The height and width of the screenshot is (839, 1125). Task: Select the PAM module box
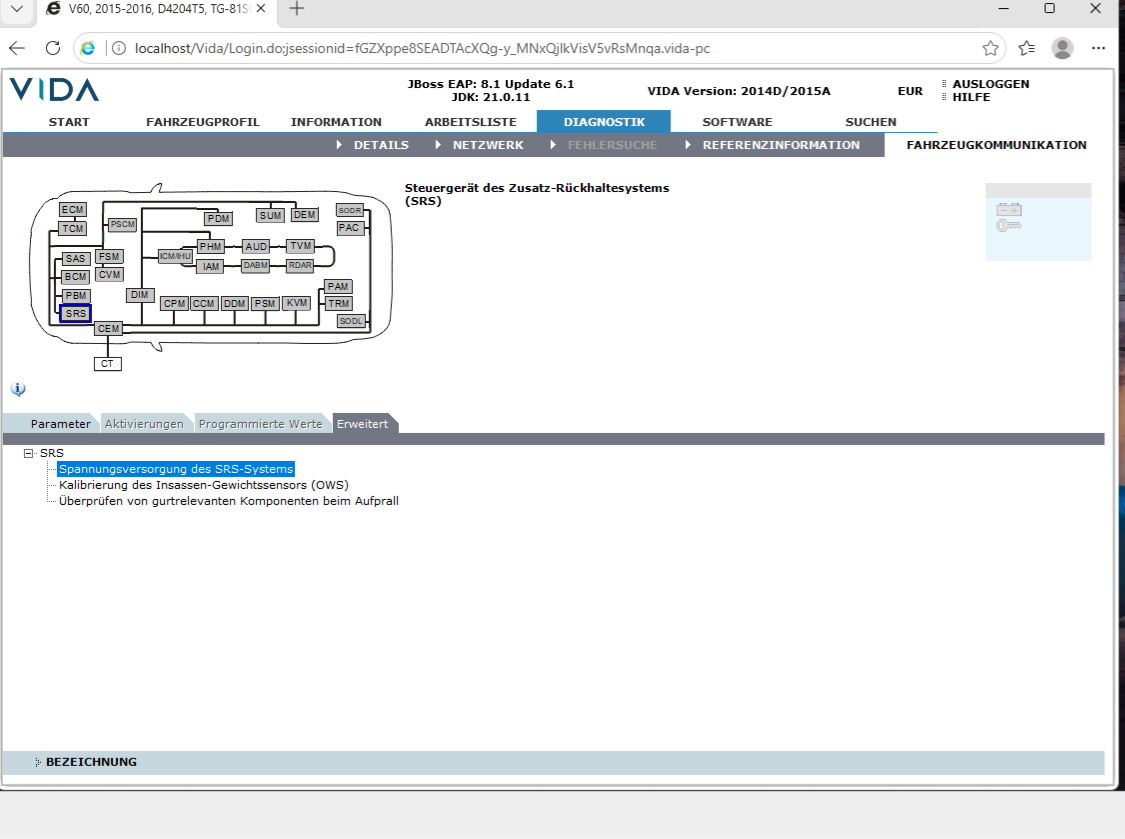338,286
